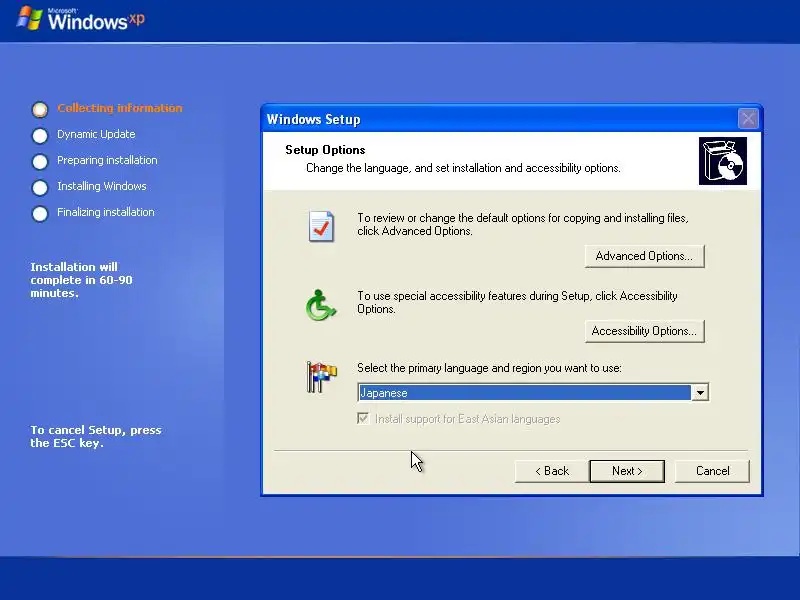The height and width of the screenshot is (600, 800).
Task: Click the green accessibility wheelchair icon
Action: point(321,305)
